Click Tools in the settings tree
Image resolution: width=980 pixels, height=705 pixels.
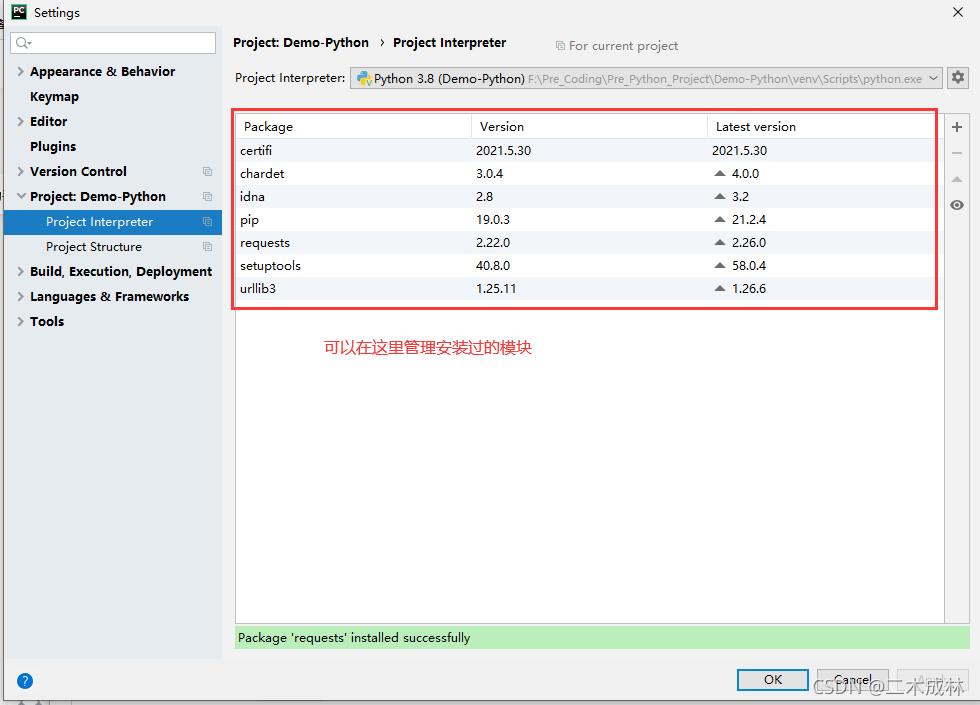point(47,321)
